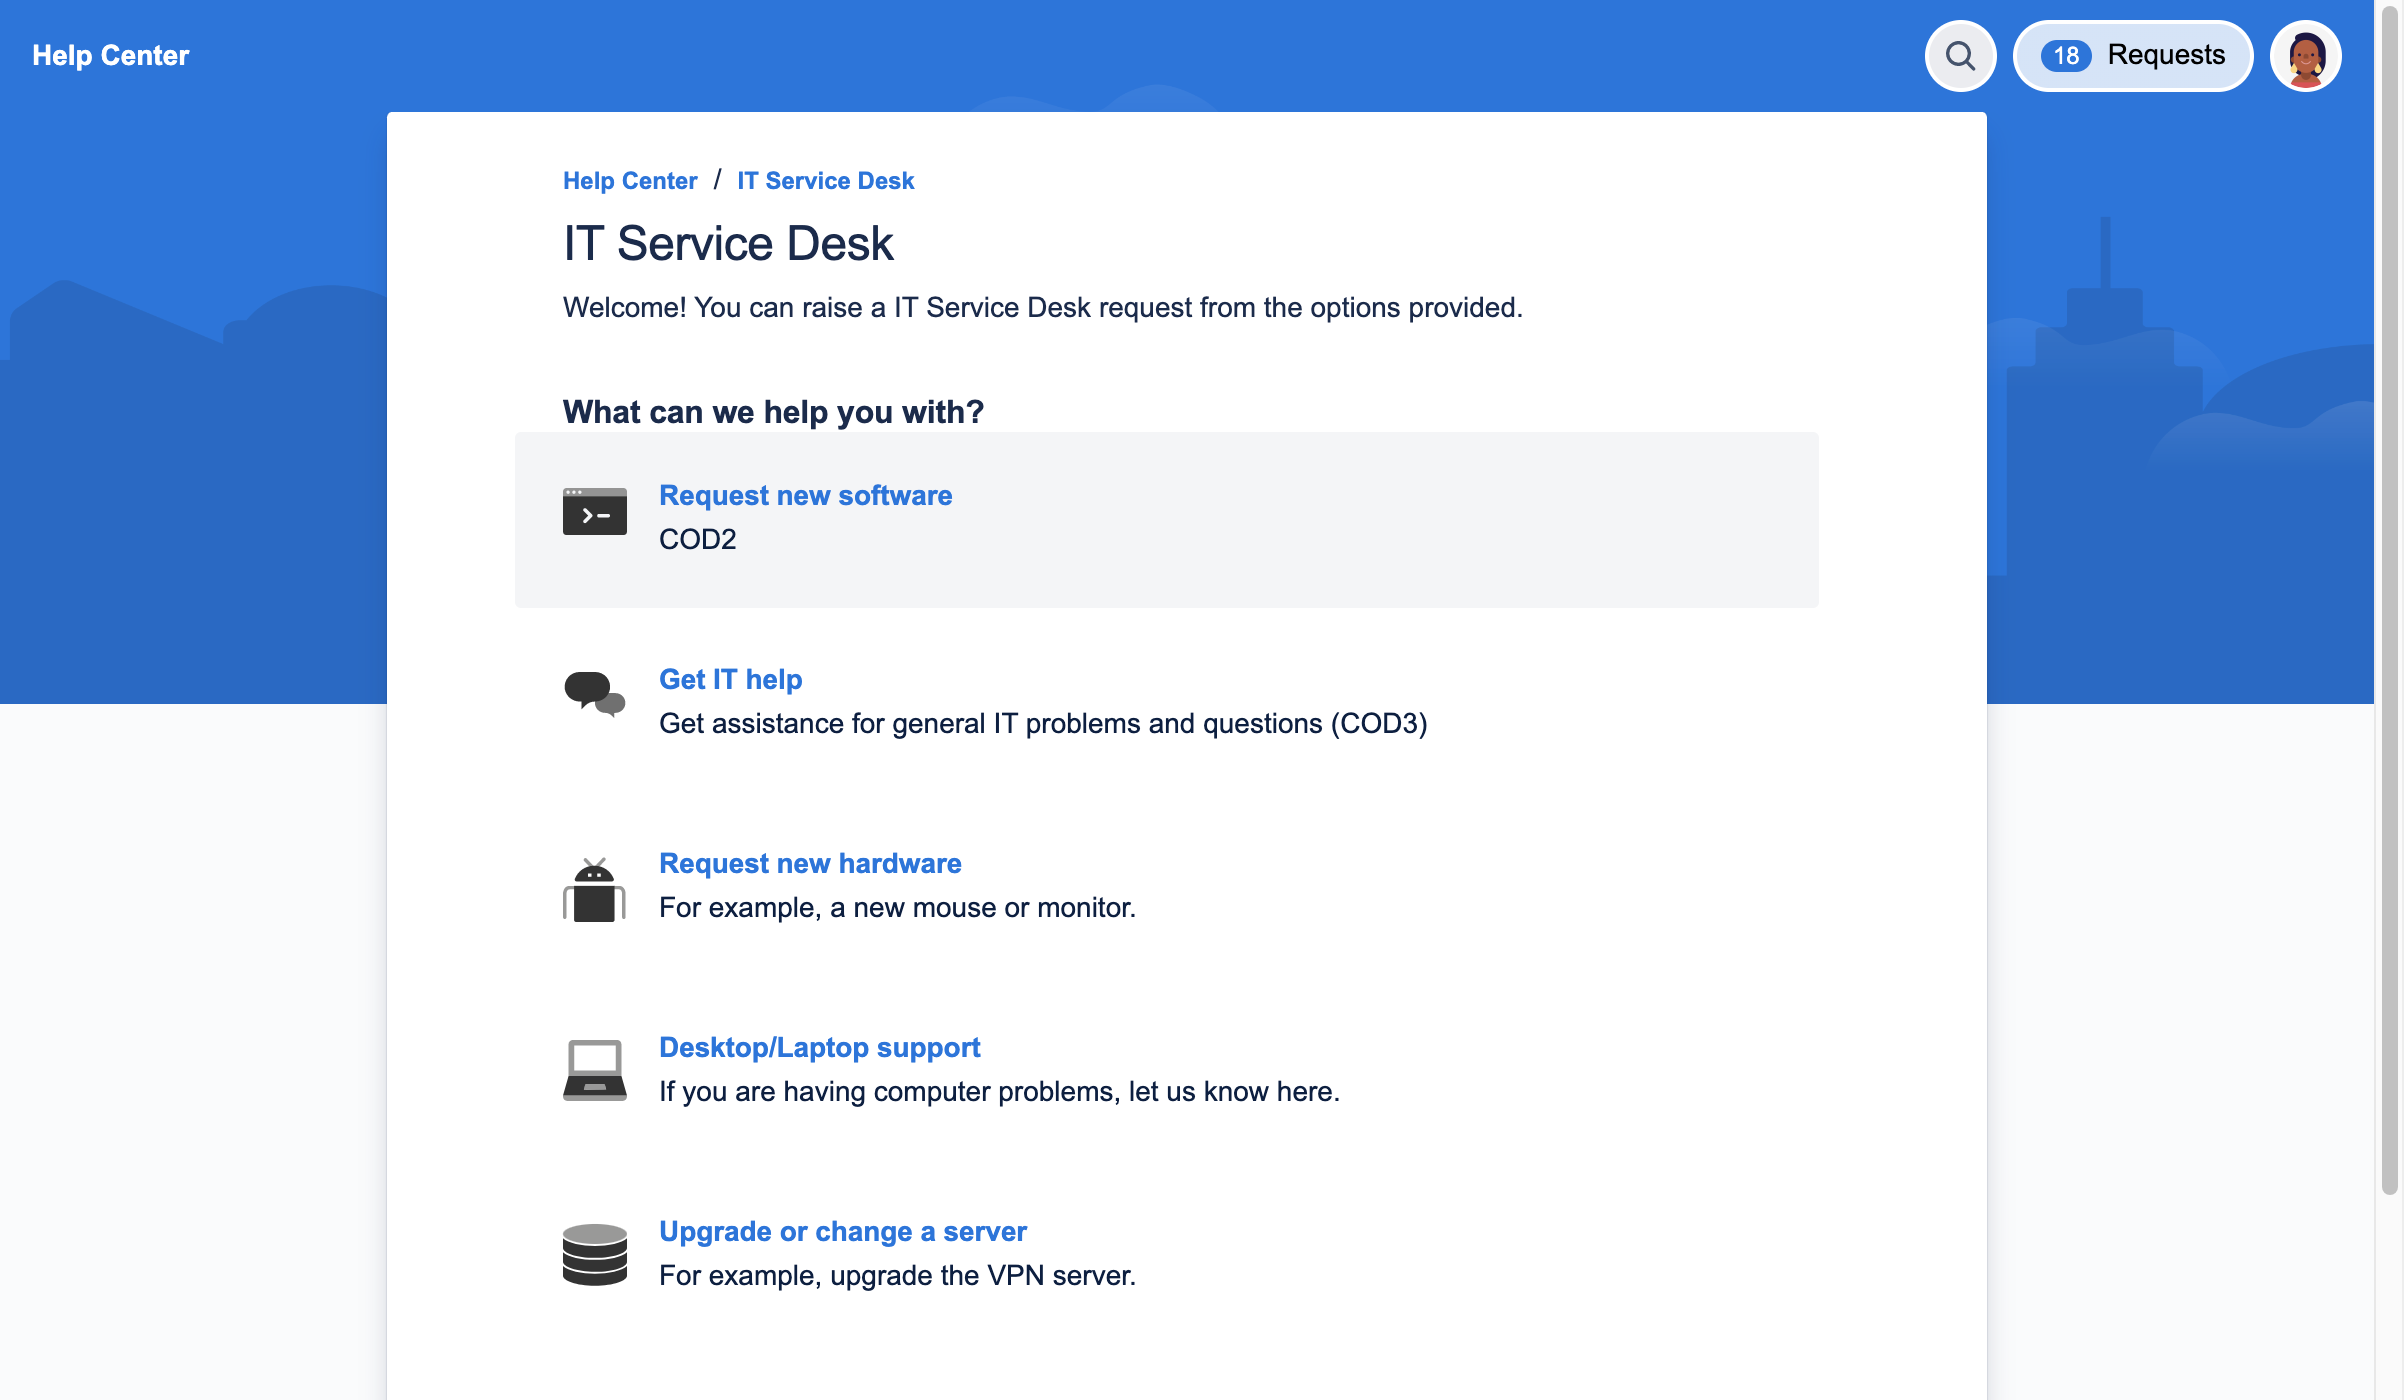
Task: Click Upgrade or change a server option
Action: pyautogui.click(x=841, y=1230)
